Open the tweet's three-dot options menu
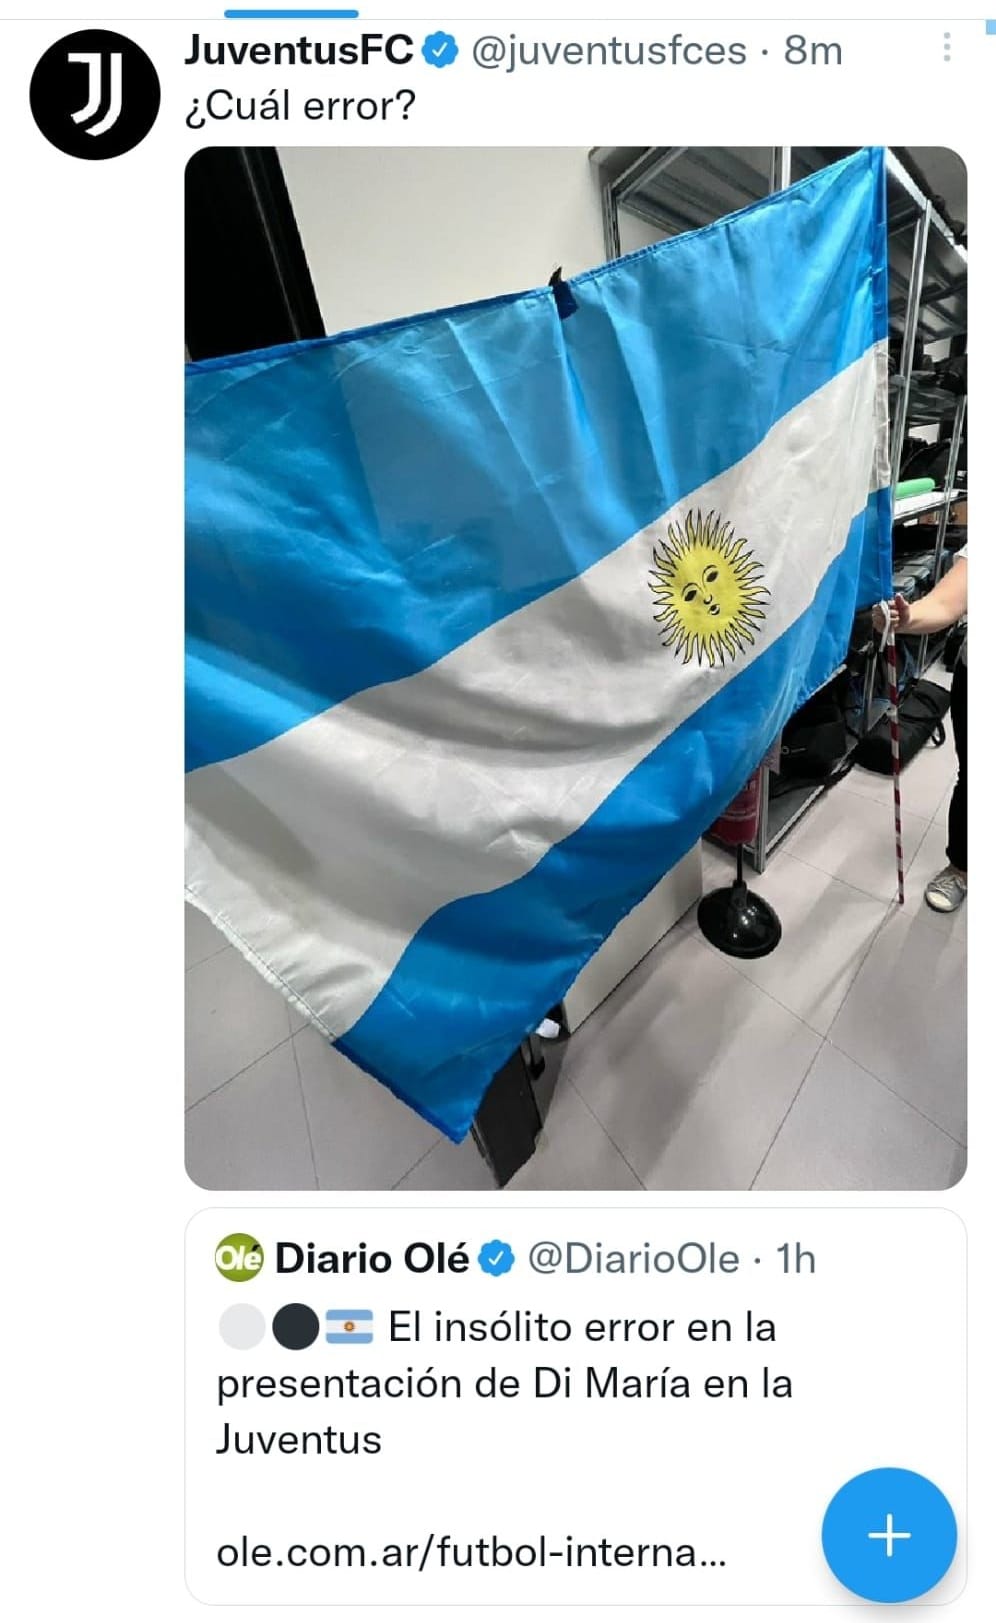 (x=946, y=47)
